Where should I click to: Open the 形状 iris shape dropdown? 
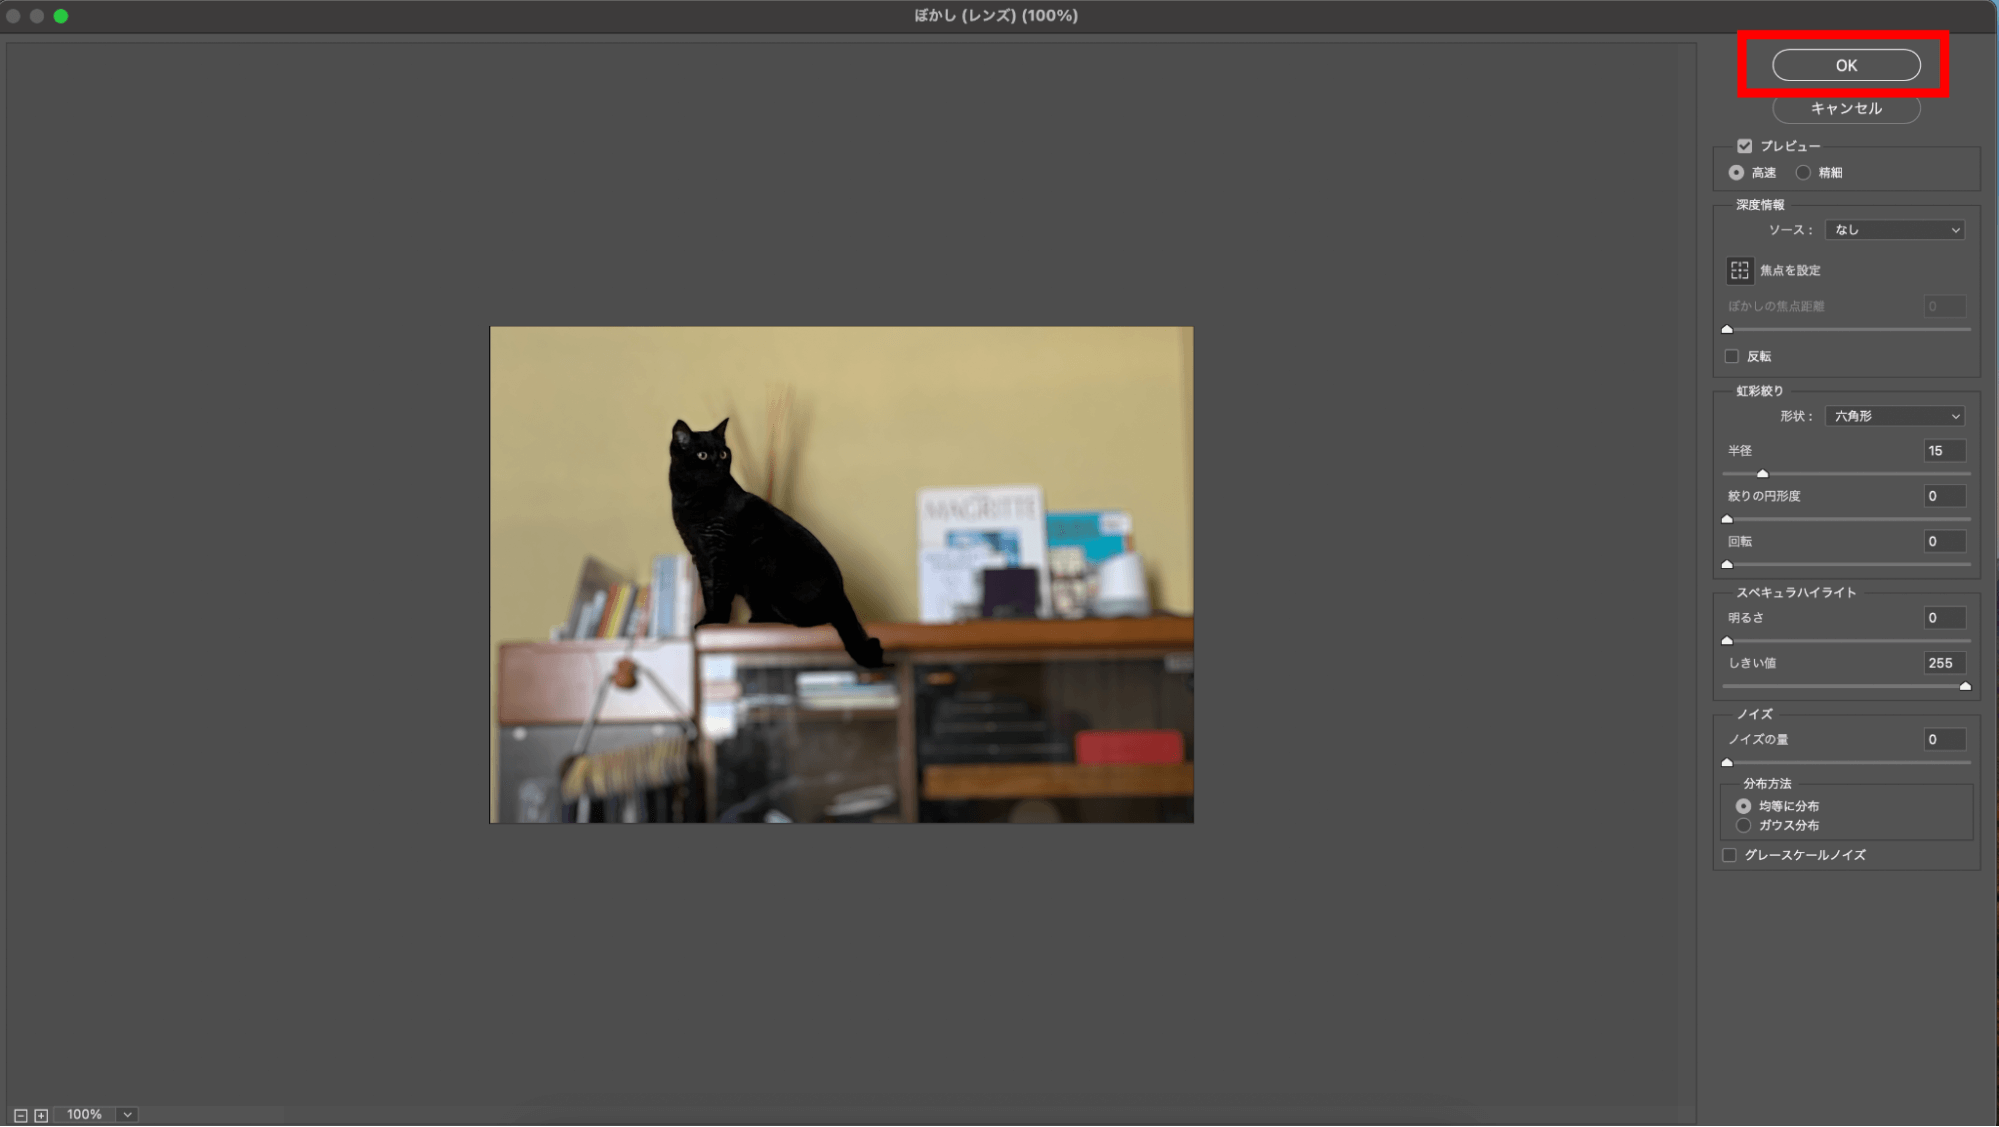point(1894,416)
